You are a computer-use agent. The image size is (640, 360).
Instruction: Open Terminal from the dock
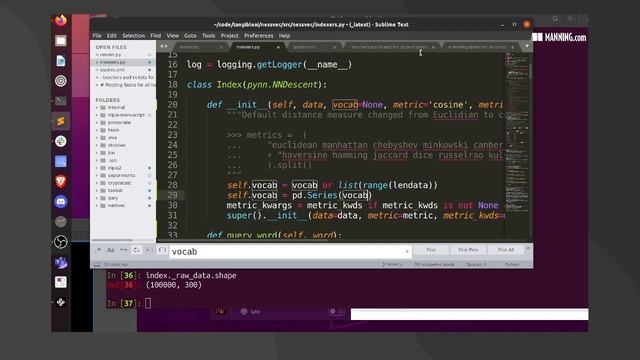coord(61,101)
